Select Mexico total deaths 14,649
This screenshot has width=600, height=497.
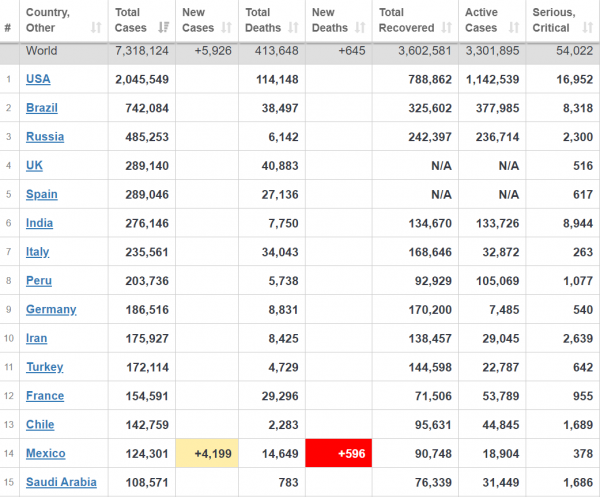(280, 453)
